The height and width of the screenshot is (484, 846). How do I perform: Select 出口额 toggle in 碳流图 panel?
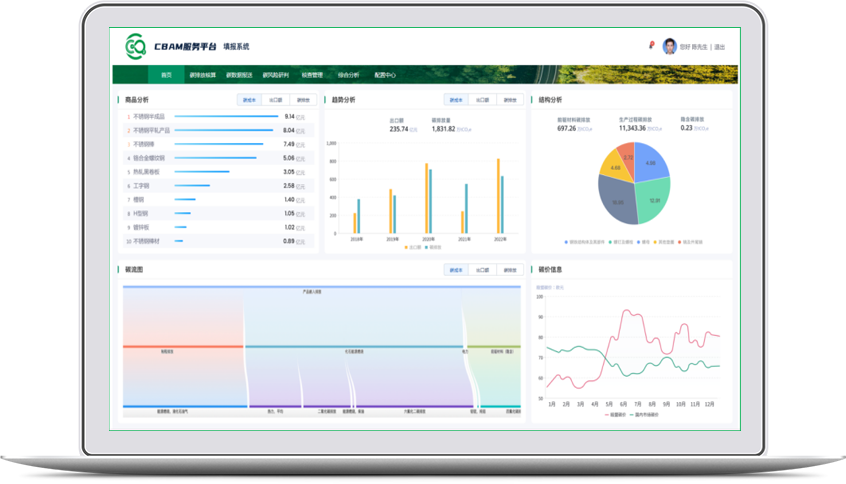(x=483, y=270)
